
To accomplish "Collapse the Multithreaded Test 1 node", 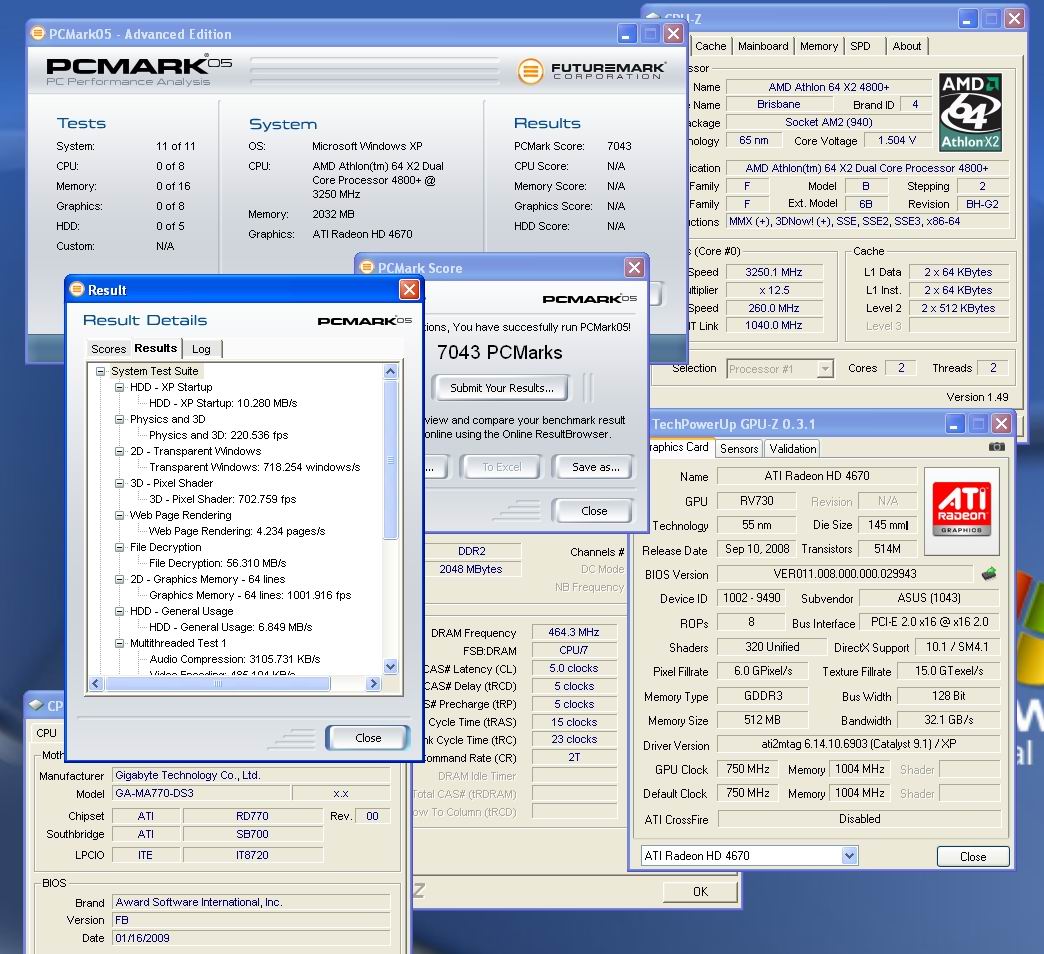I will click(119, 642).
